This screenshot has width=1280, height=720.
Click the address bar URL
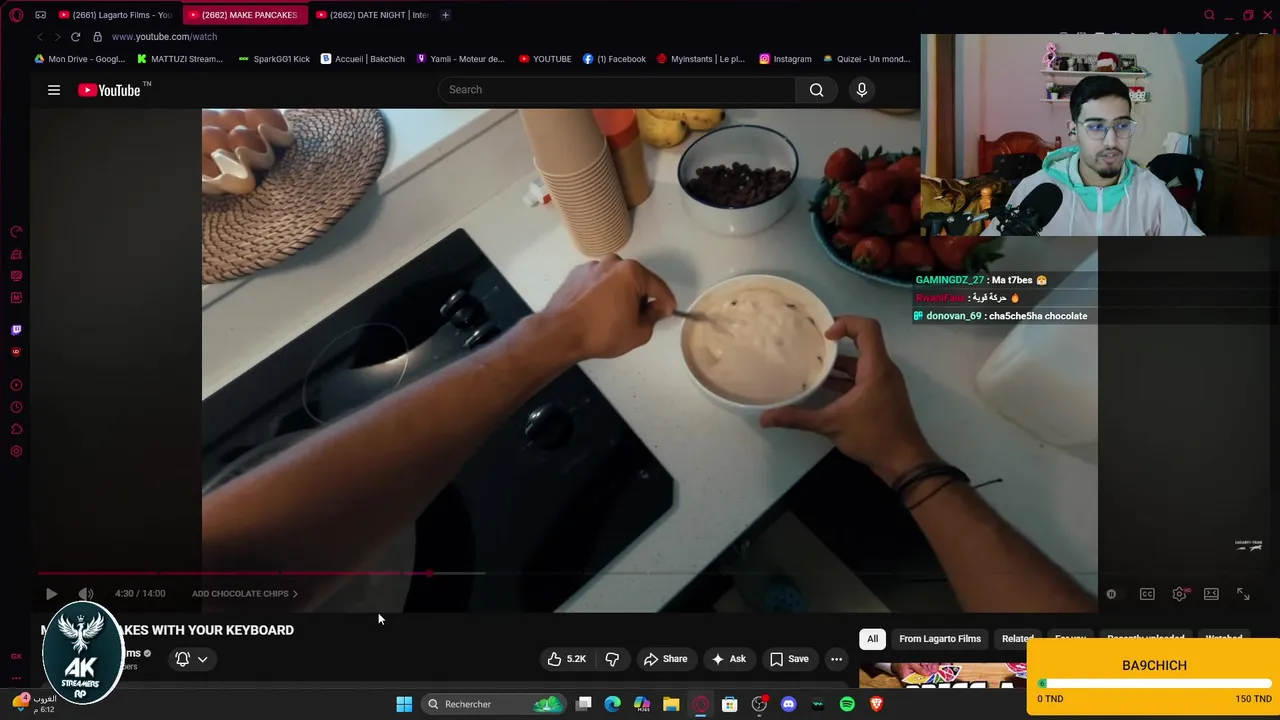coord(164,37)
